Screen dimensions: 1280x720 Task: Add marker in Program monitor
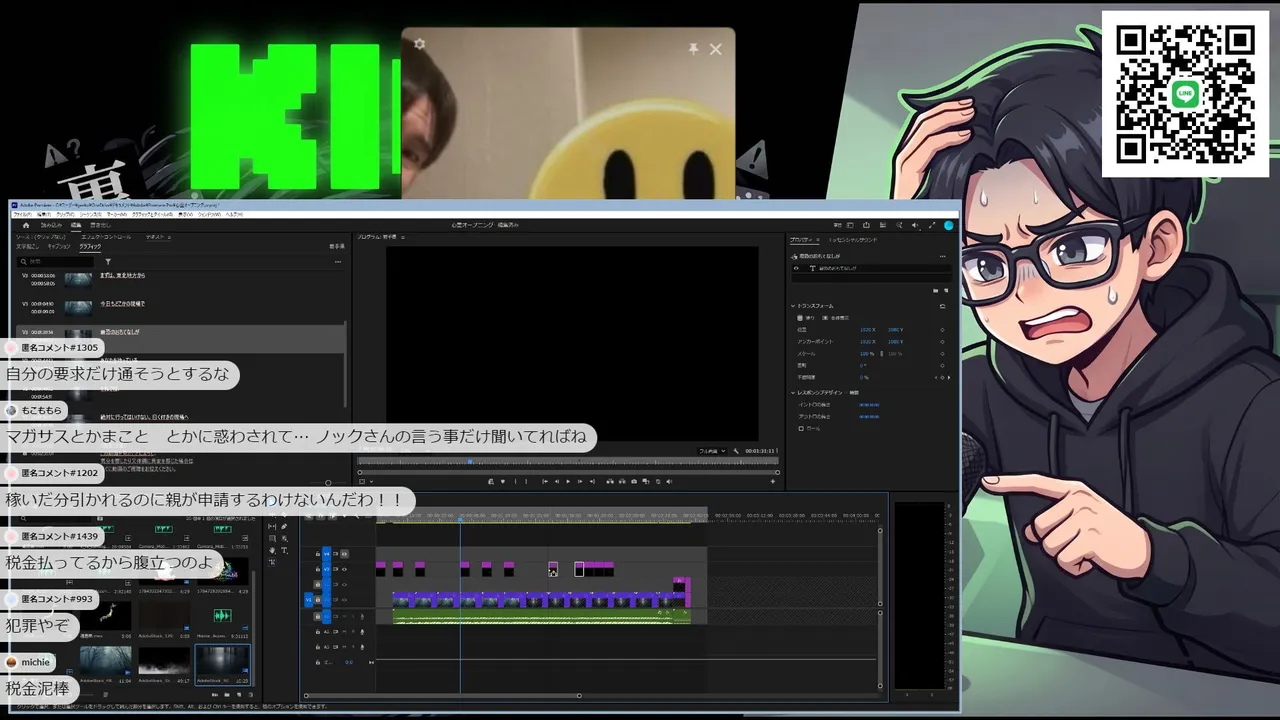click(x=503, y=481)
